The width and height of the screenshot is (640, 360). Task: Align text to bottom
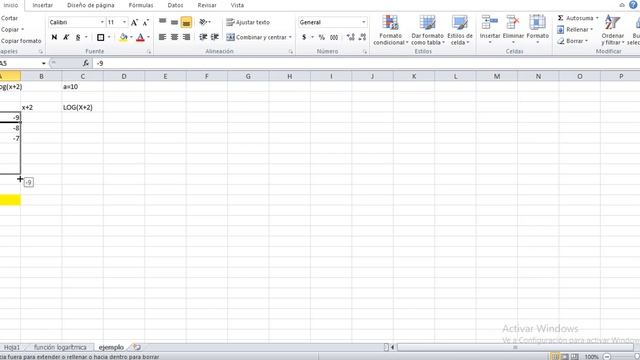[x=186, y=22]
